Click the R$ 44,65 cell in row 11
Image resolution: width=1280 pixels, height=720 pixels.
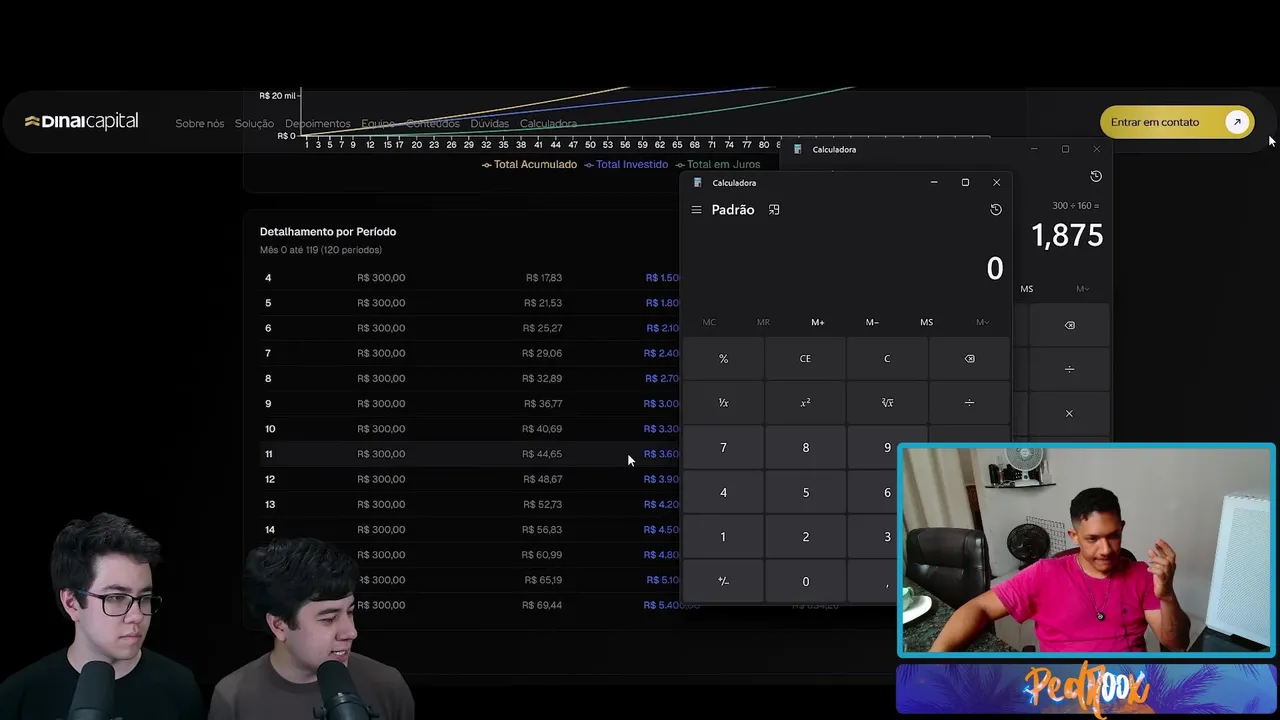coord(542,454)
